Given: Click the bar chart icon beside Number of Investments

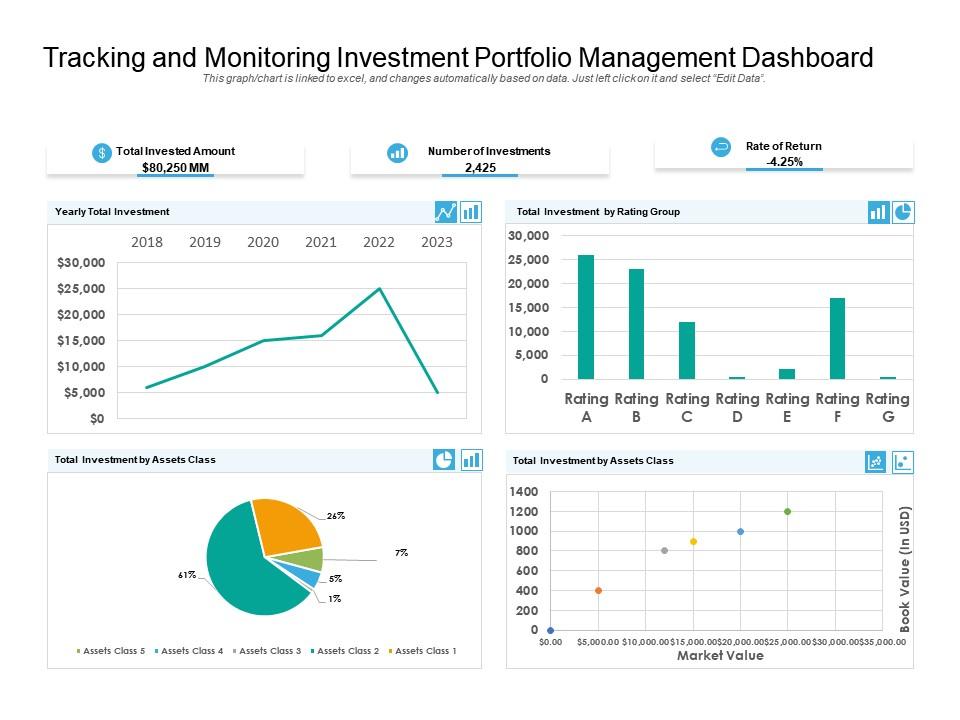Looking at the screenshot, I should [397, 152].
